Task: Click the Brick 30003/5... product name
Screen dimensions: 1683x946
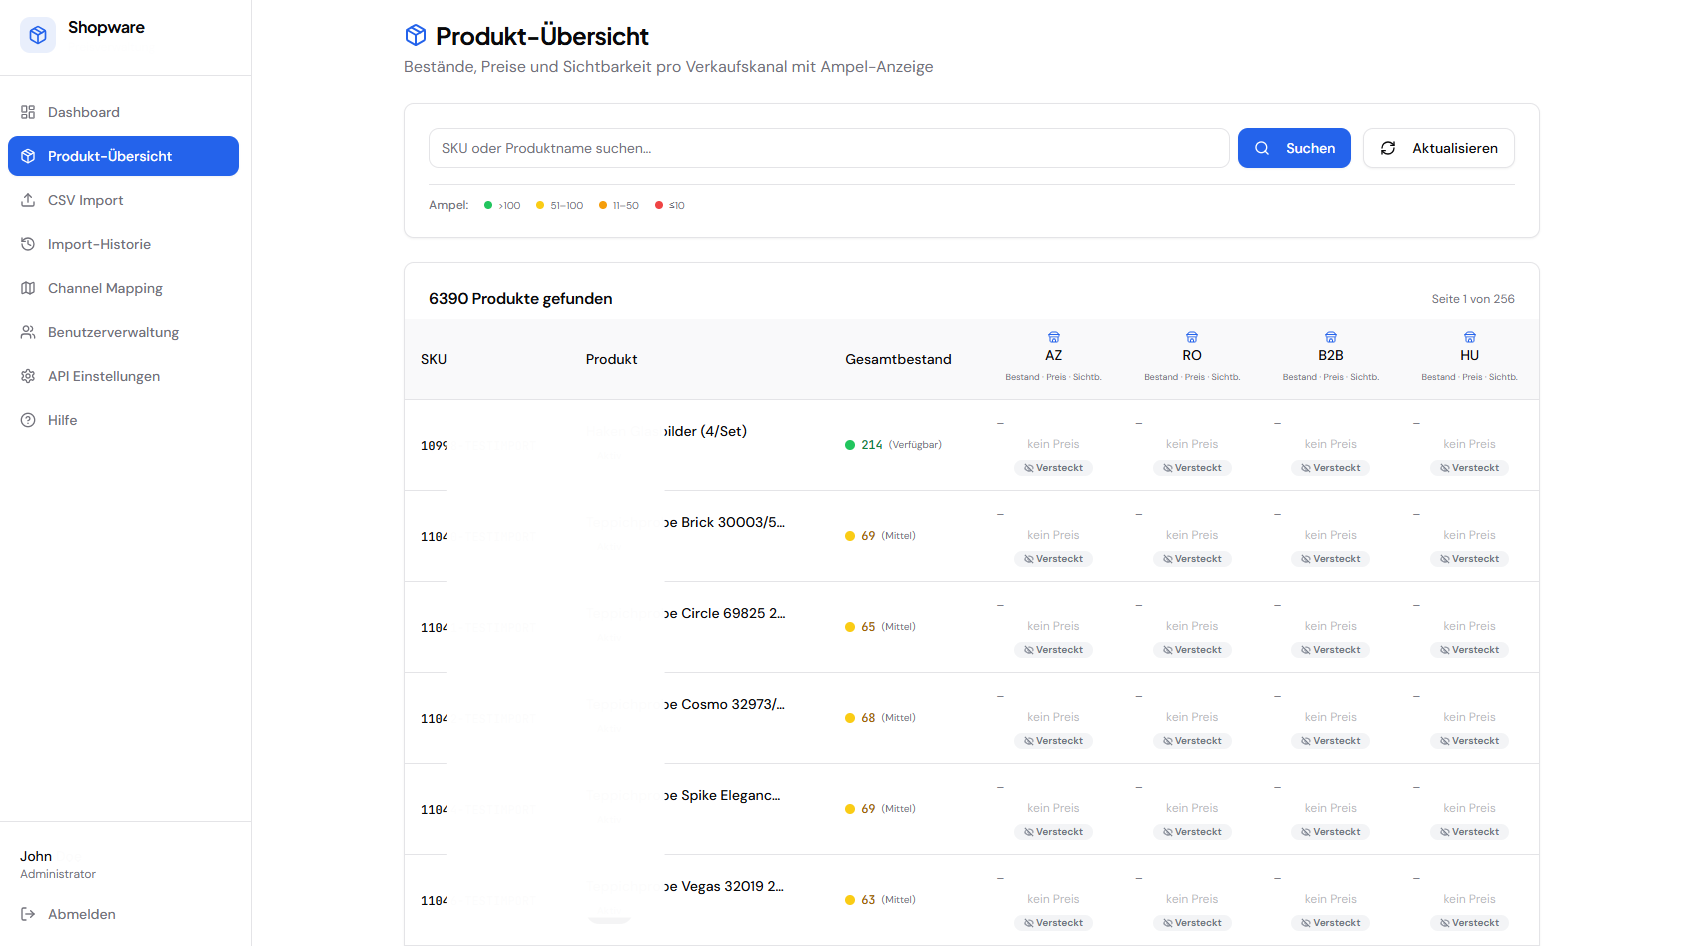Action: coord(724,522)
